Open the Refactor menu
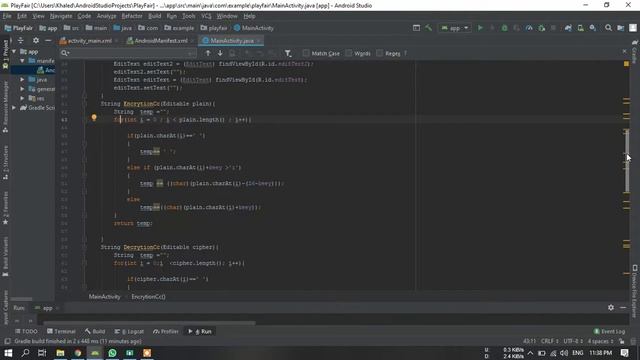 click(x=132, y=16)
